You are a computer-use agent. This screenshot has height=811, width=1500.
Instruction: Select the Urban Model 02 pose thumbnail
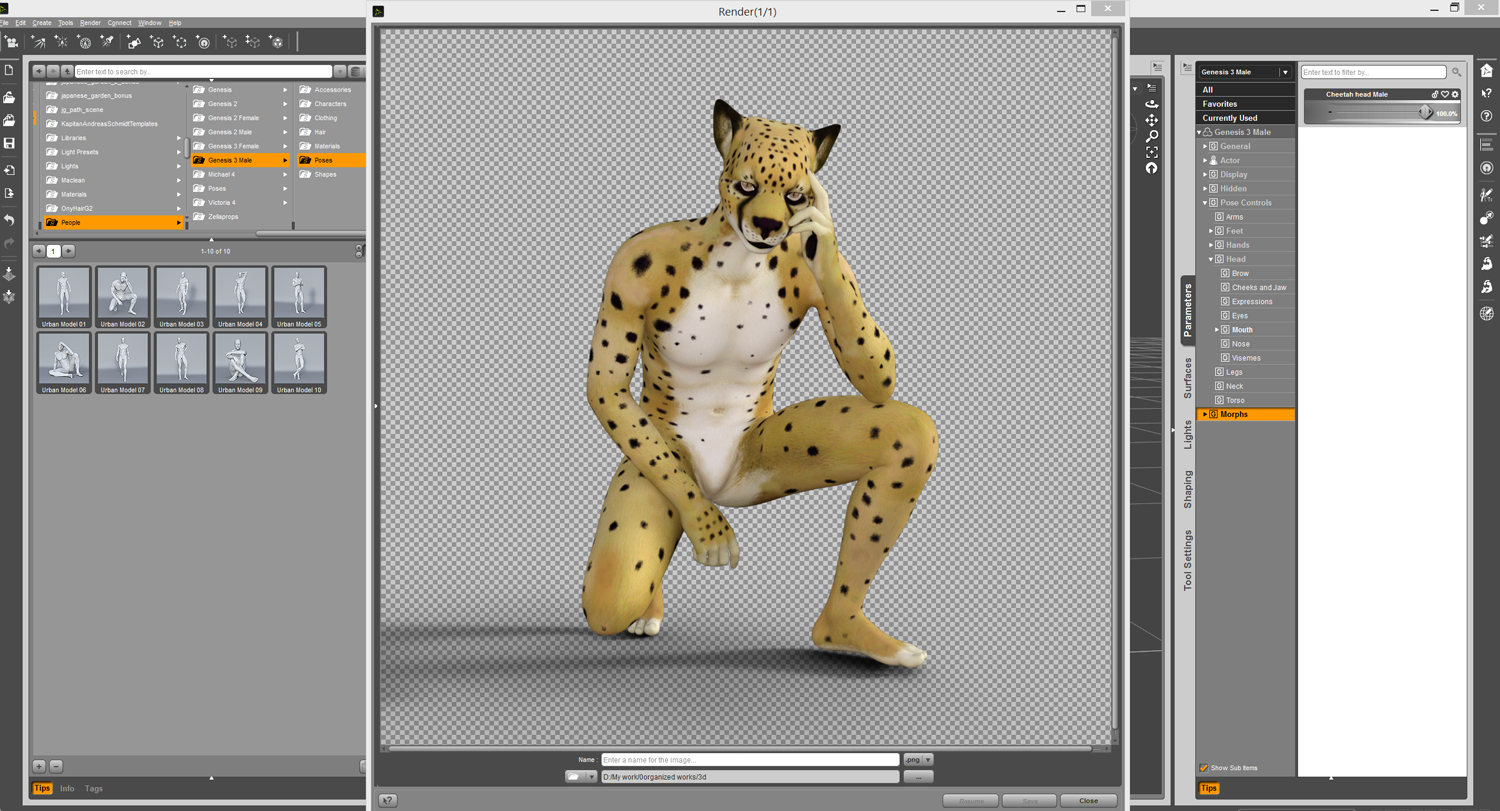[122, 297]
